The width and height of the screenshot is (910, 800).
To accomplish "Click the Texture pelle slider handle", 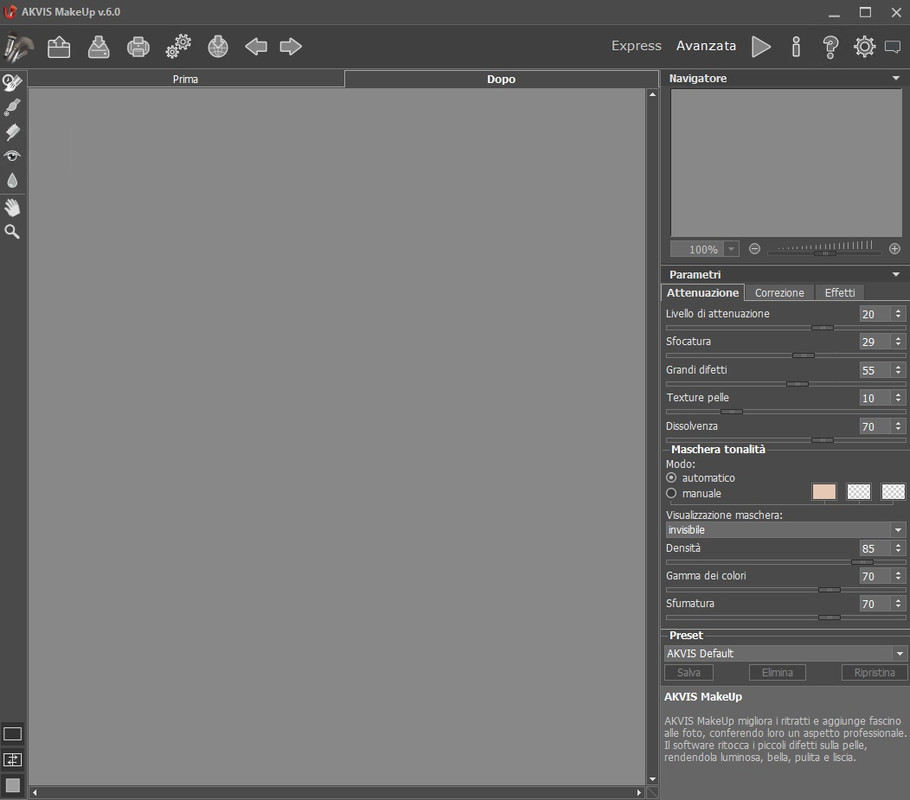I will click(x=731, y=412).
